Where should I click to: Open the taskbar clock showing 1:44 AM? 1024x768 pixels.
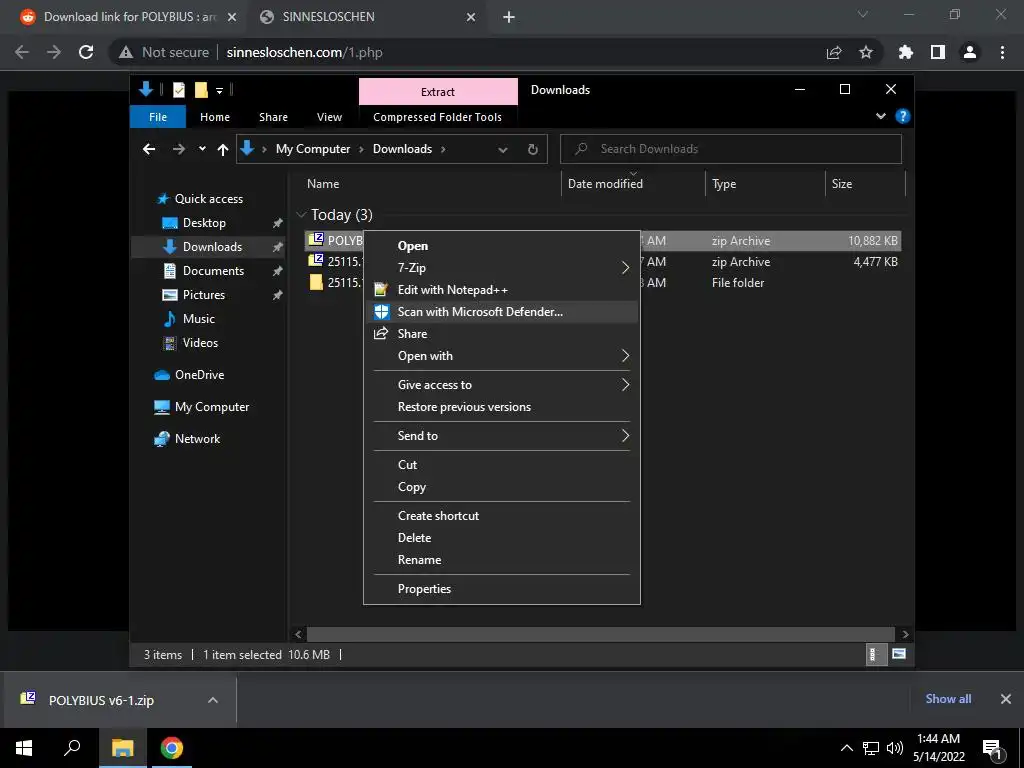[938, 748]
